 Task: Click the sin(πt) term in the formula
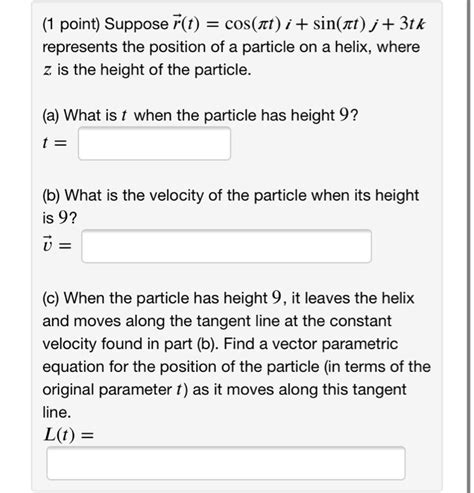[339, 24]
